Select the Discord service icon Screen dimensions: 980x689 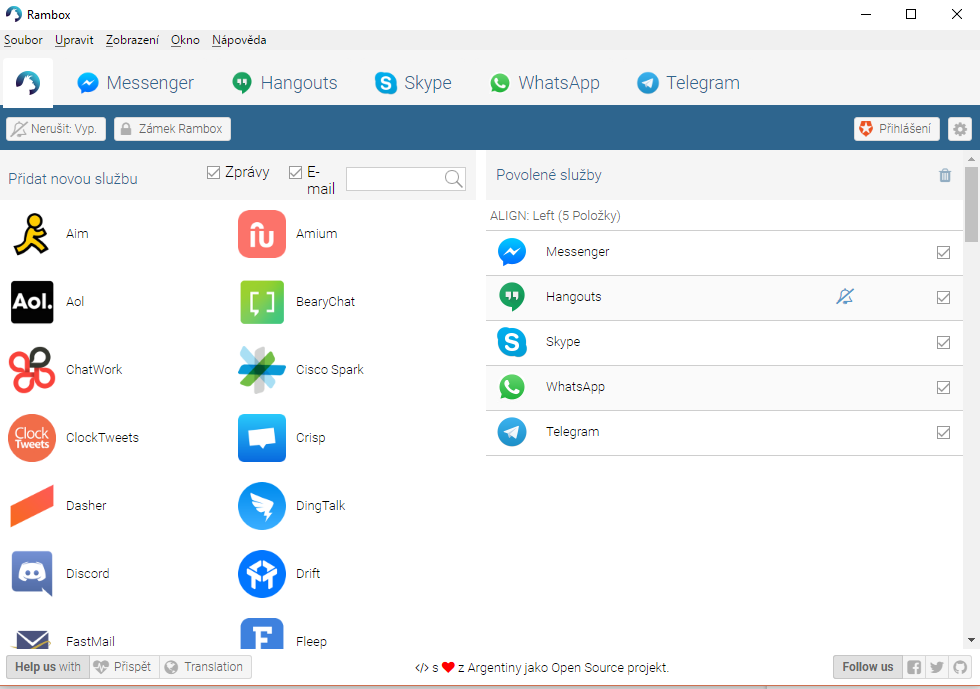[32, 573]
